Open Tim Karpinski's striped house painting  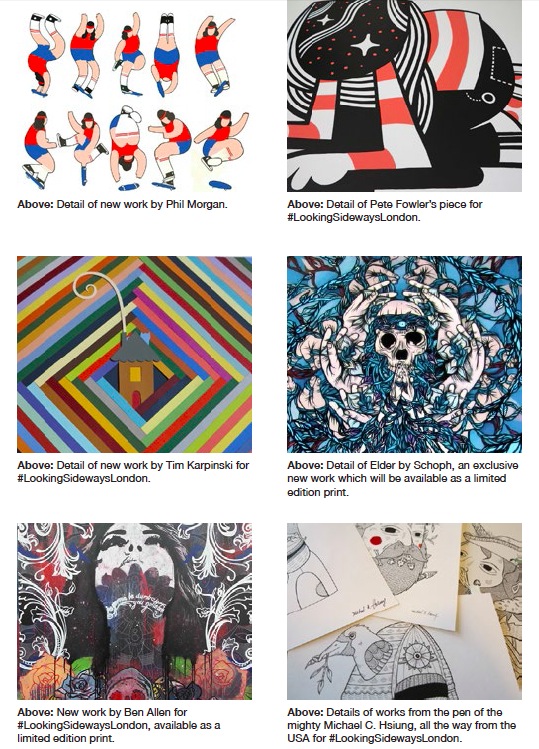134,354
